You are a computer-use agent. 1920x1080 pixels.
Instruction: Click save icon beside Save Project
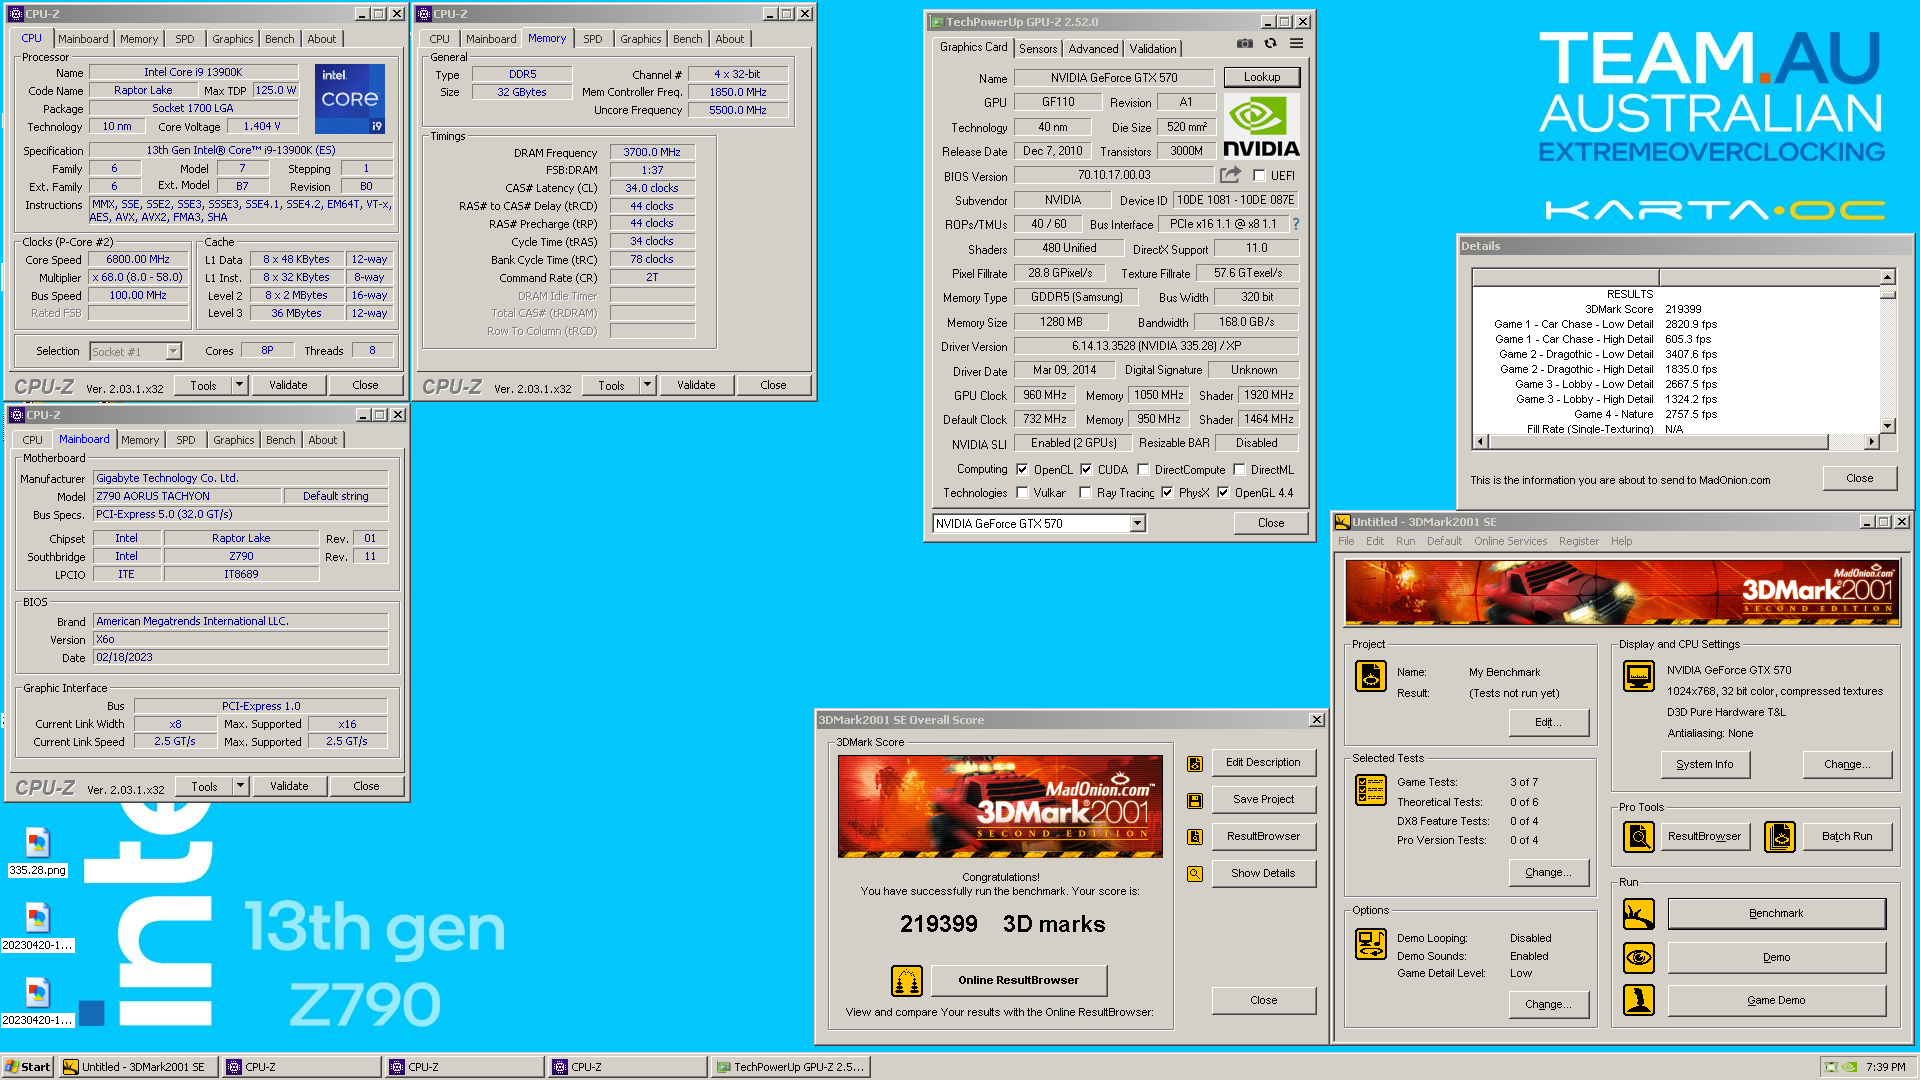point(1194,801)
